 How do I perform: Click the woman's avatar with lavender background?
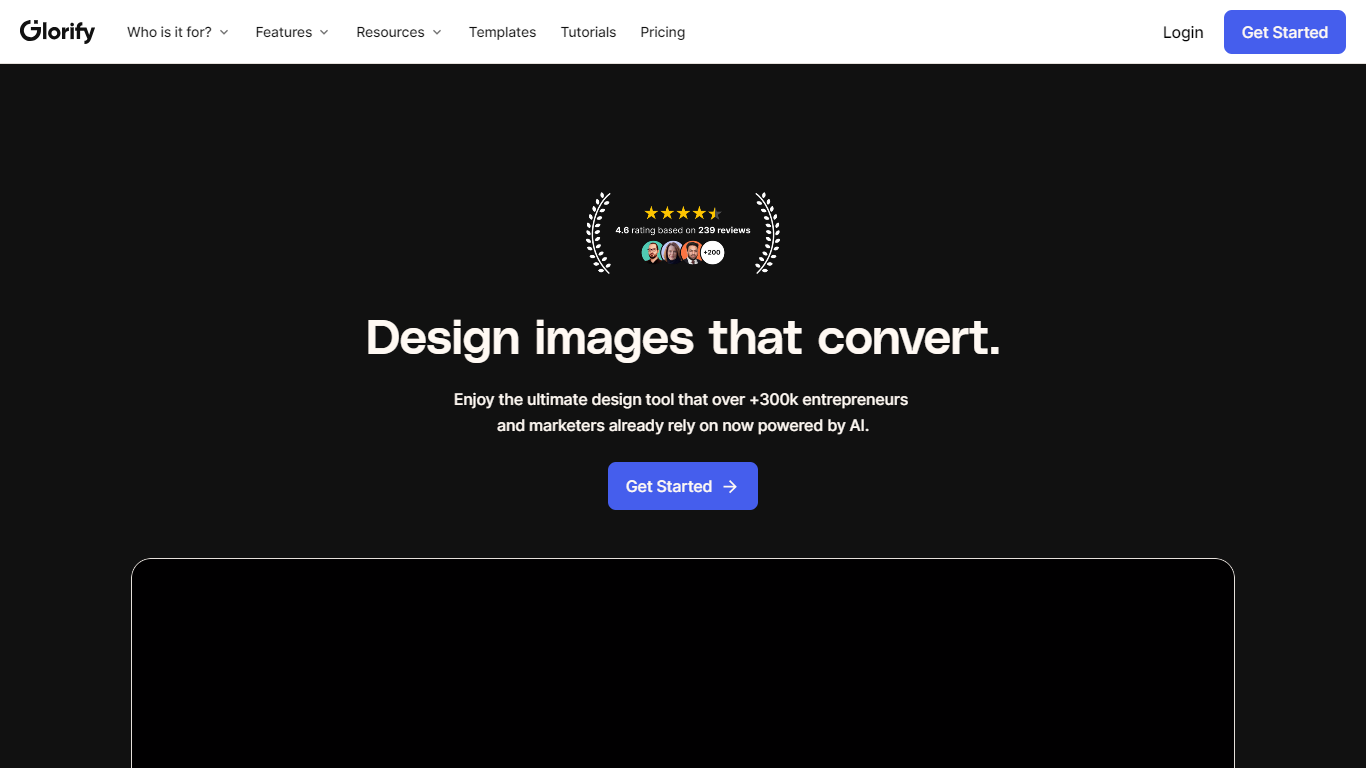[x=672, y=252]
